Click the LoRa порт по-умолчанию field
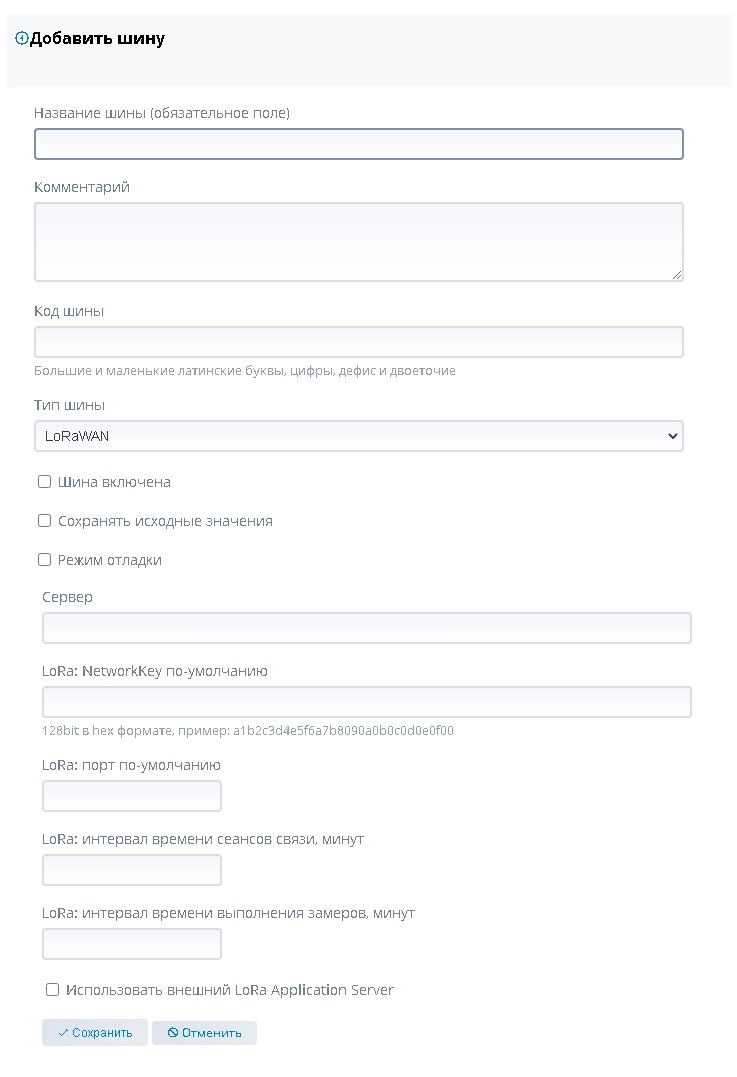The image size is (737, 1077). pos(131,796)
